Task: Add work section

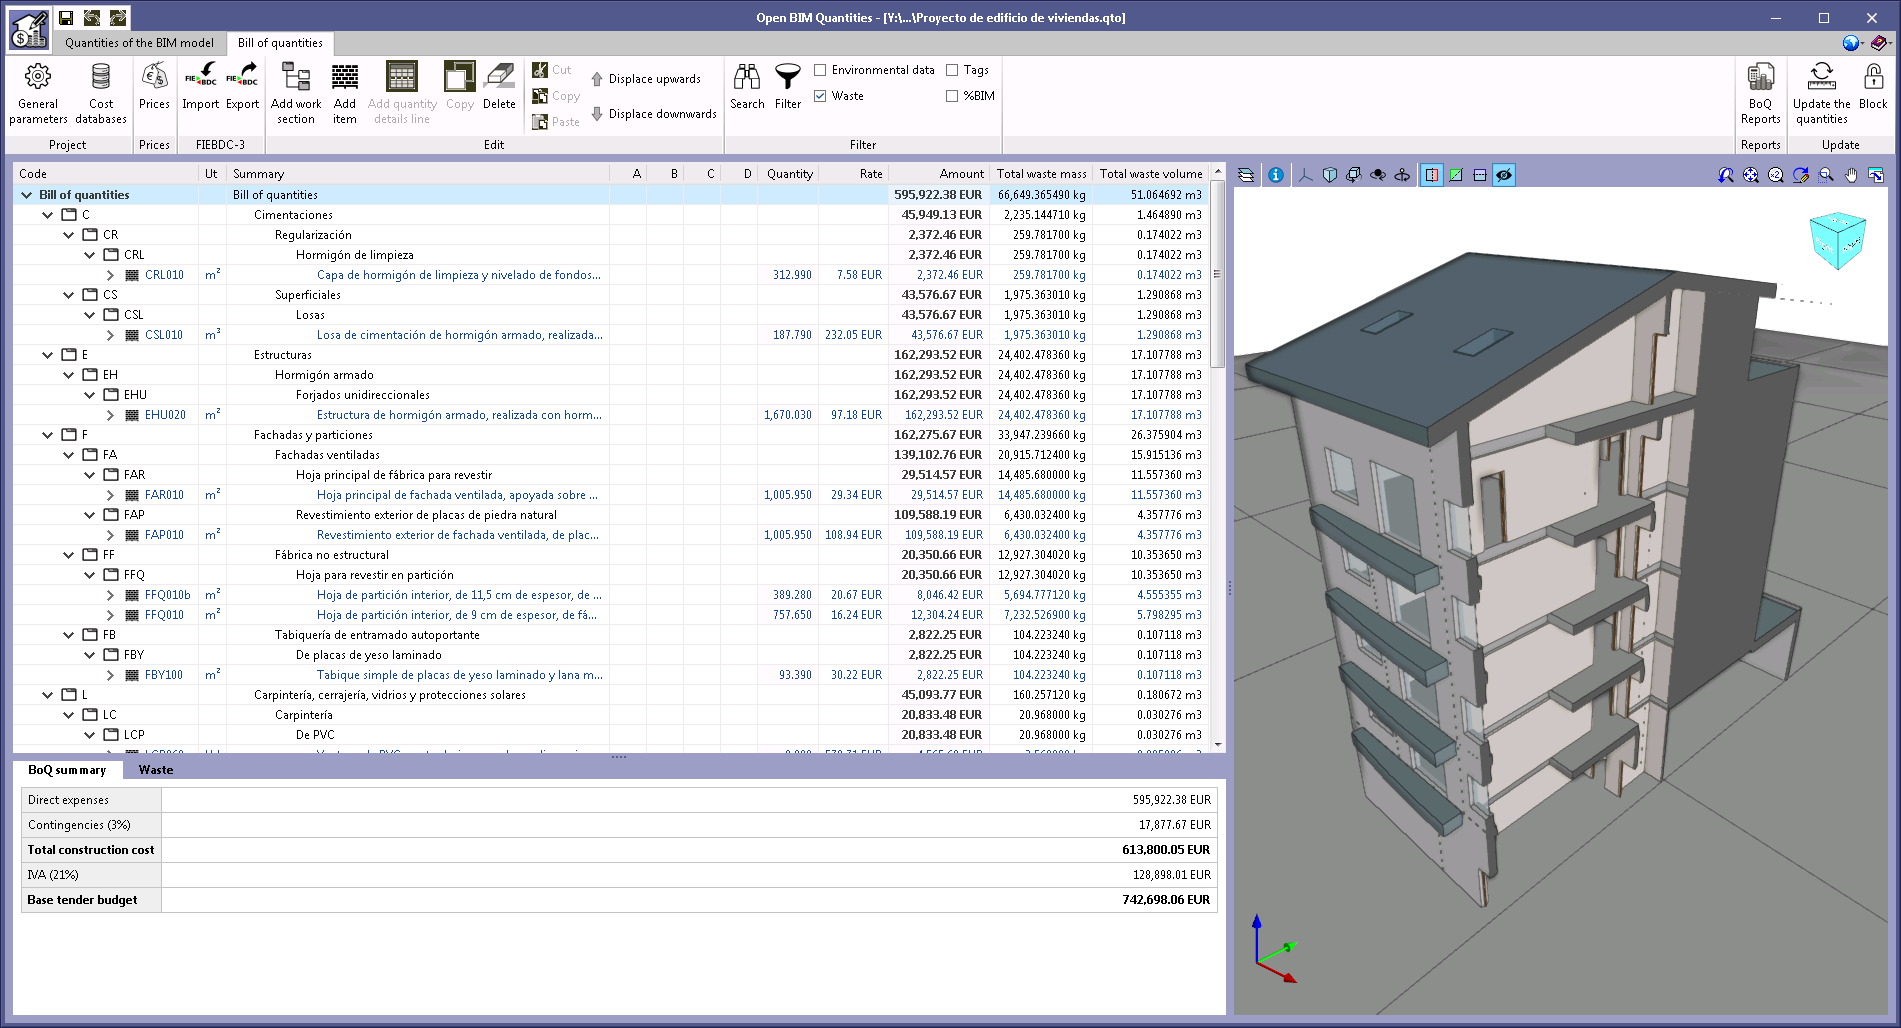Action: click(x=296, y=94)
